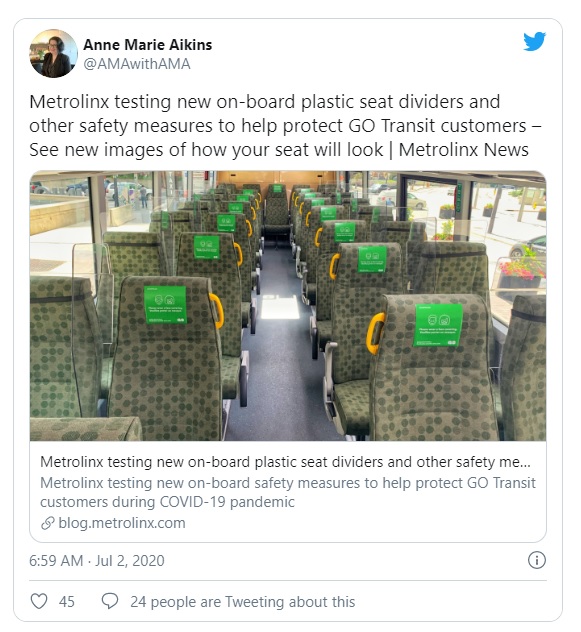Click the Anne Marie Aikins display name
This screenshot has width=581, height=632.
click(x=148, y=45)
